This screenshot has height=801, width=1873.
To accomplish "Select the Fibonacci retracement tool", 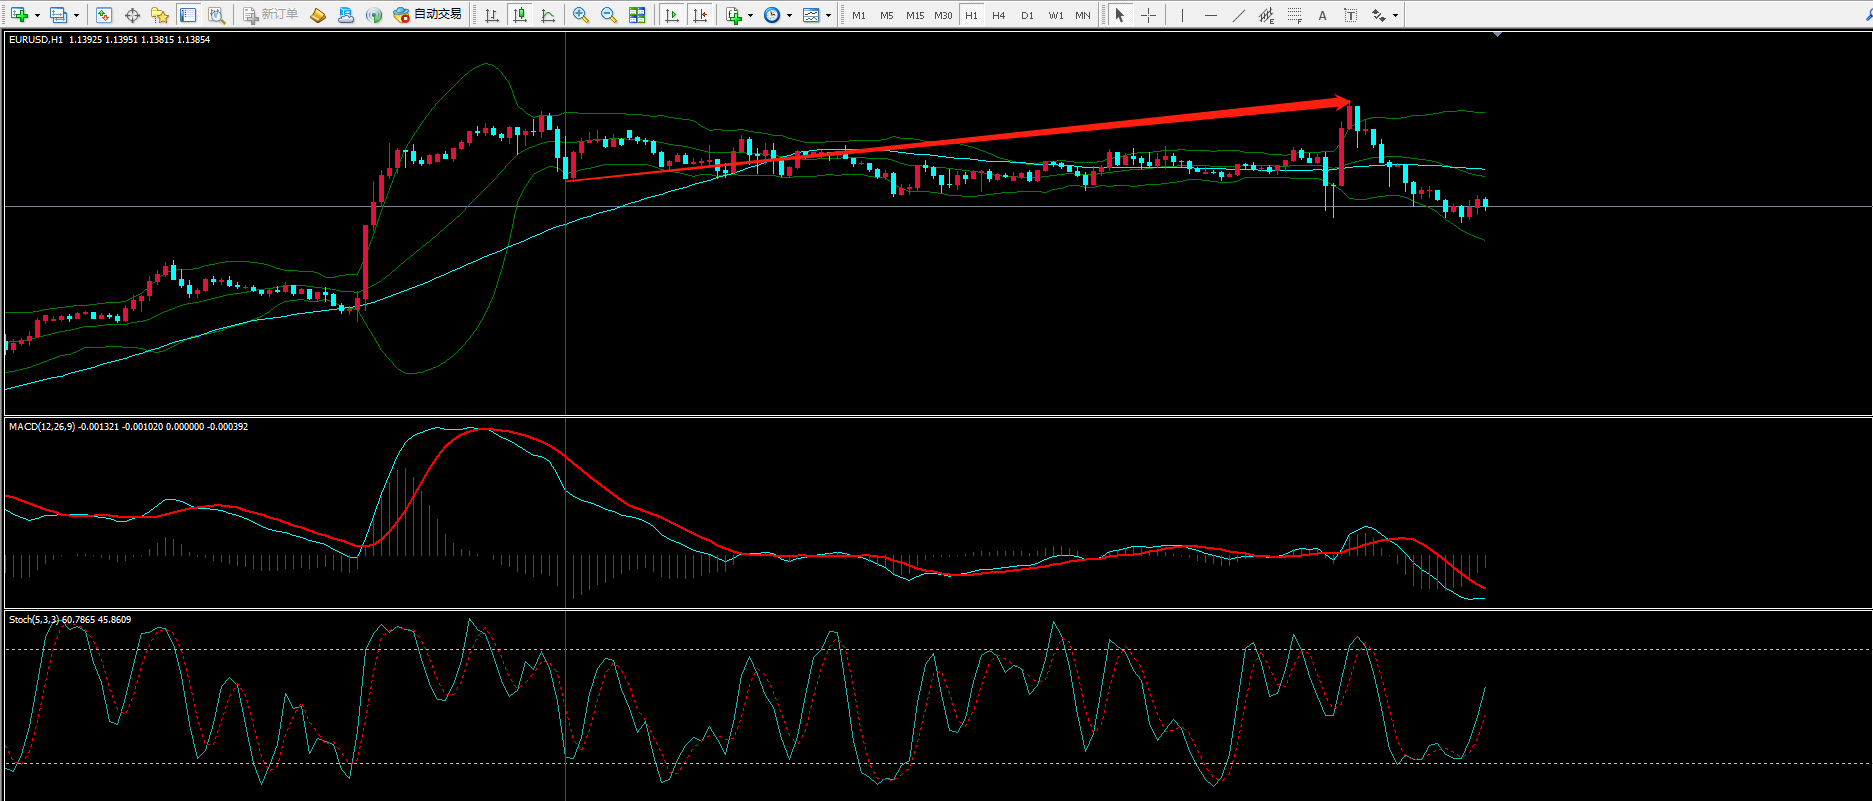I will point(1294,15).
